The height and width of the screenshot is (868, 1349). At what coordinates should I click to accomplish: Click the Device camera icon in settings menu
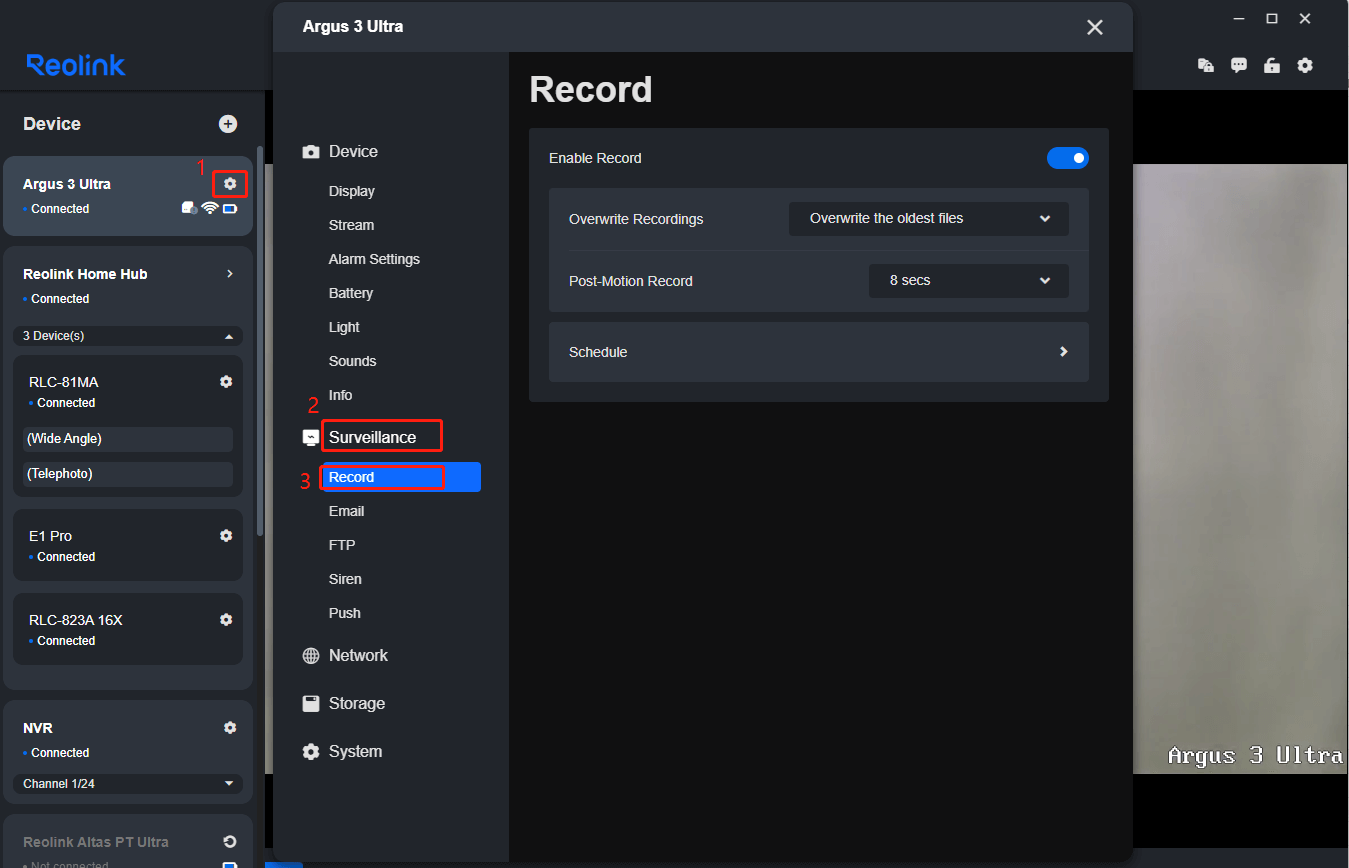[x=311, y=152]
